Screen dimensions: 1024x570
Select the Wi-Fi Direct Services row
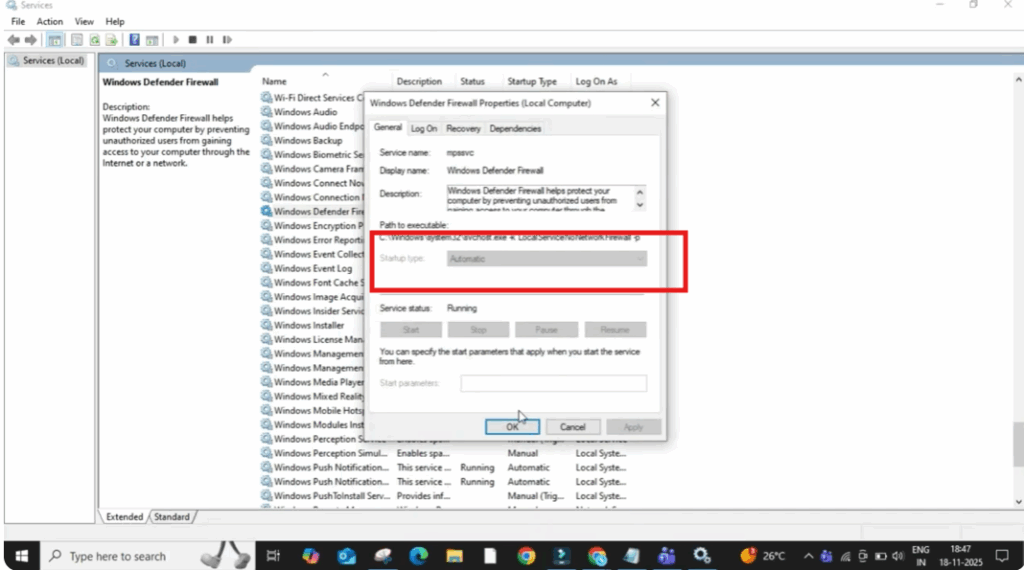(x=314, y=97)
